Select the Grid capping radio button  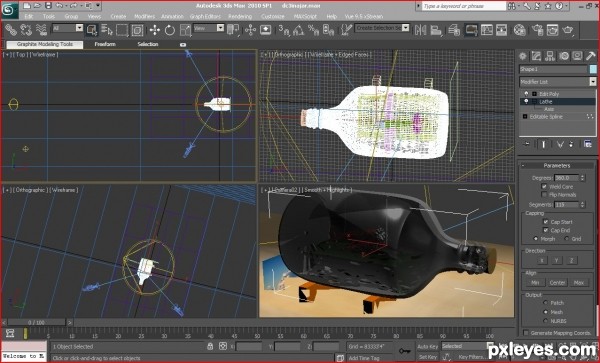tap(567, 239)
